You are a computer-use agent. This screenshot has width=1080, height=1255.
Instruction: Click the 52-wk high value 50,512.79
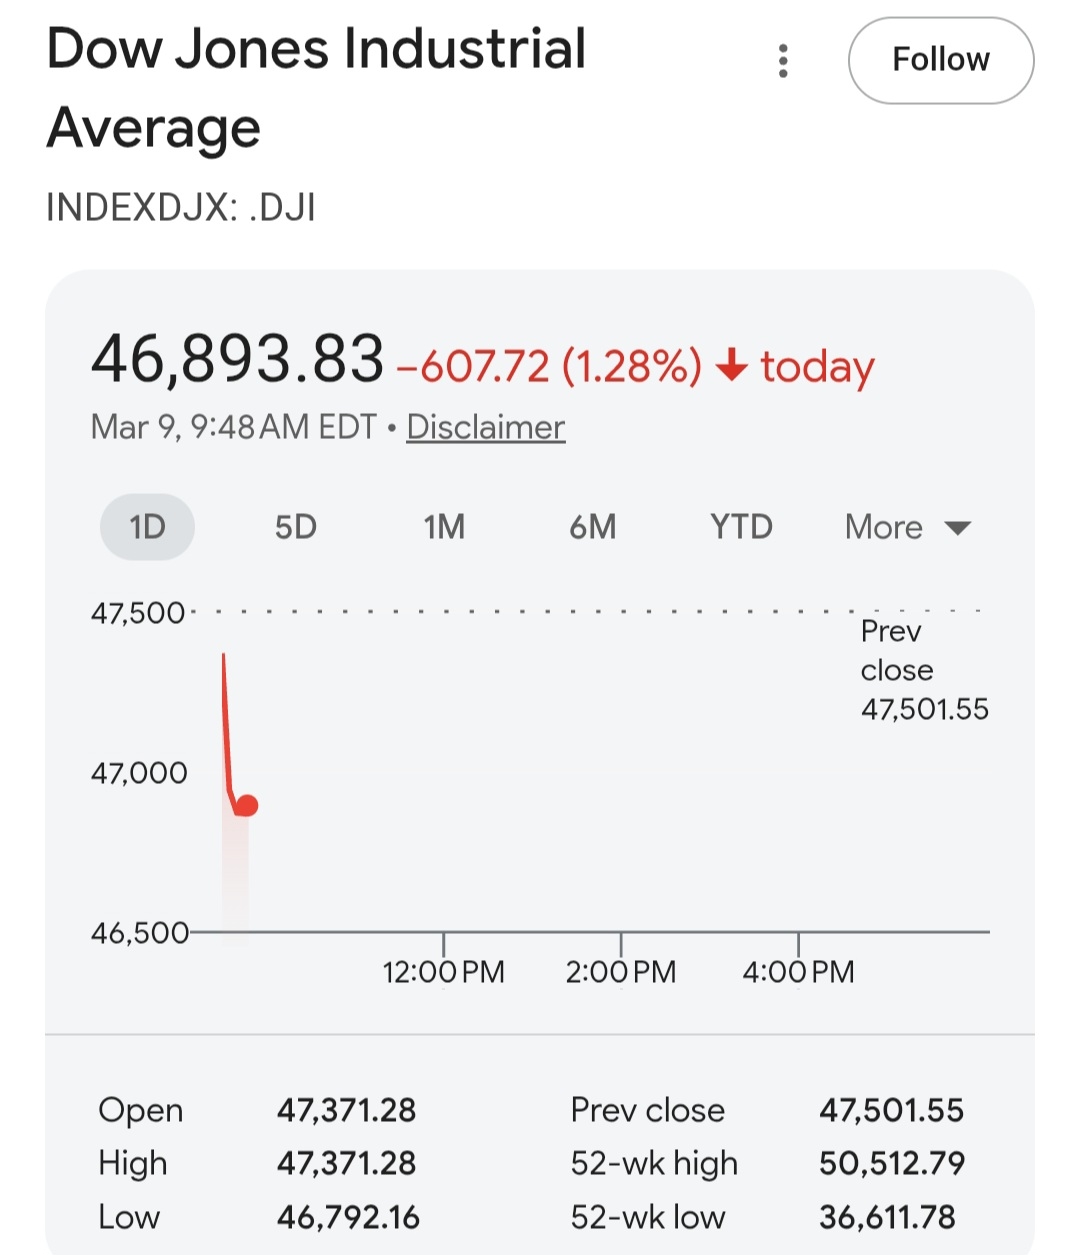pos(891,1163)
